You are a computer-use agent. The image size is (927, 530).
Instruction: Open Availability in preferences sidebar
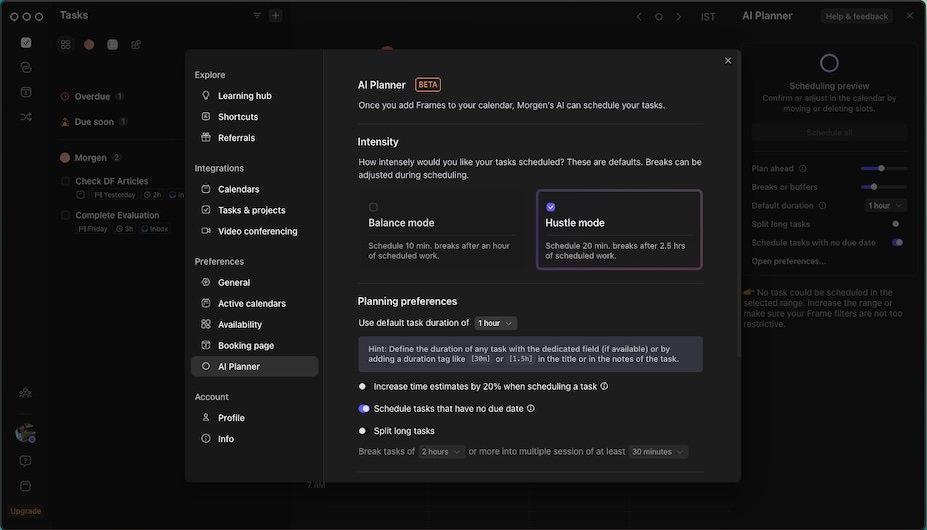point(240,325)
